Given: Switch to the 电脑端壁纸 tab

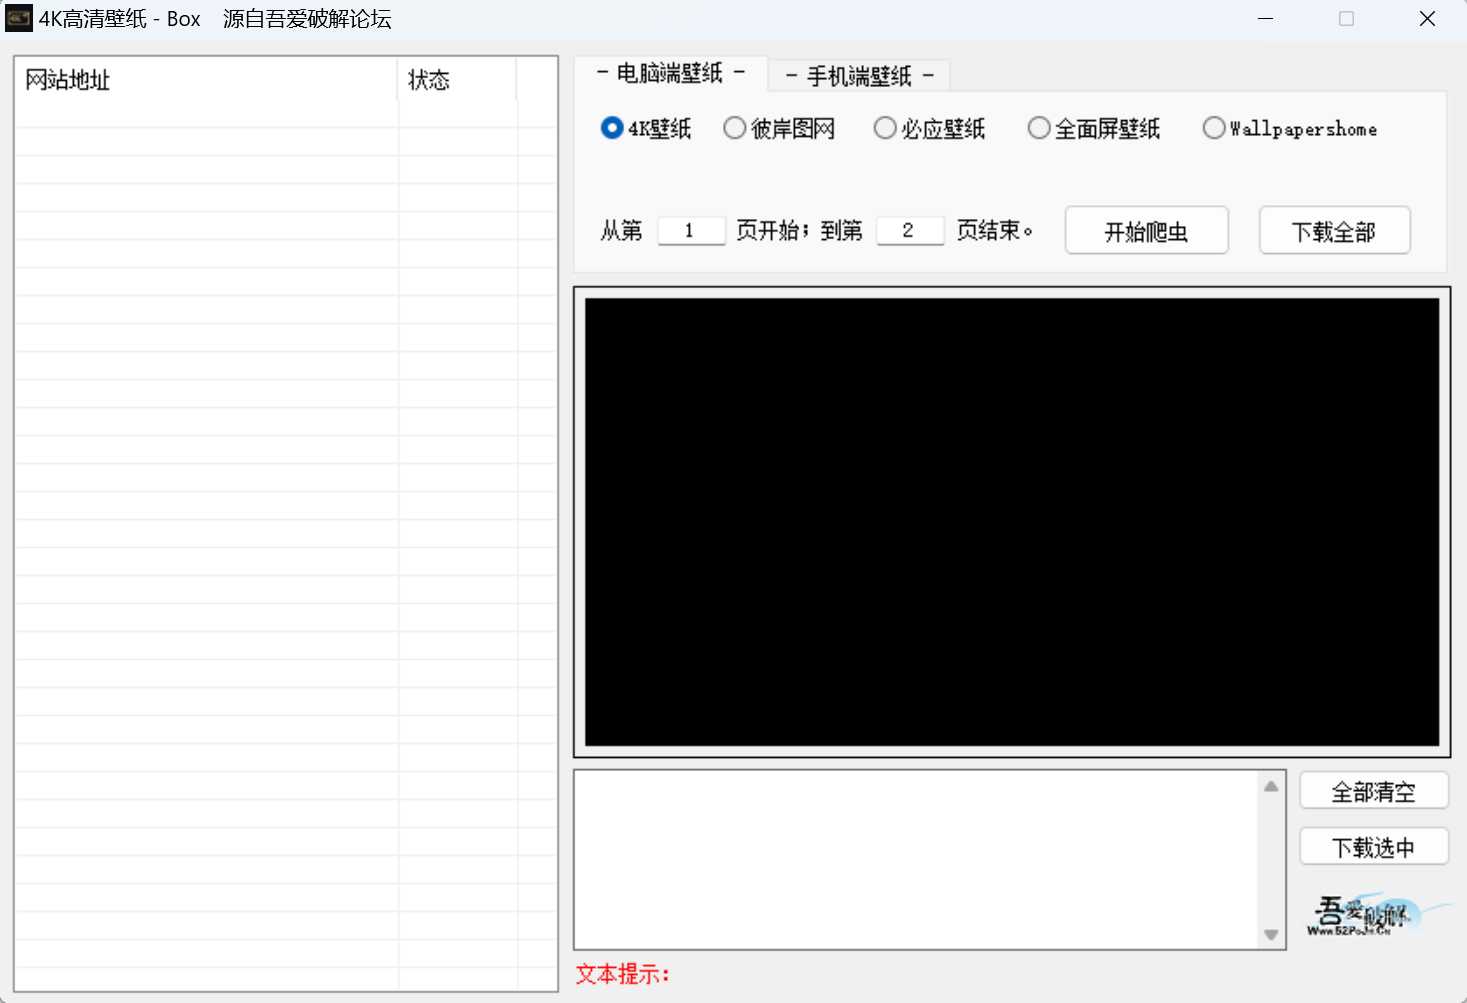Looking at the screenshot, I should (x=670, y=74).
